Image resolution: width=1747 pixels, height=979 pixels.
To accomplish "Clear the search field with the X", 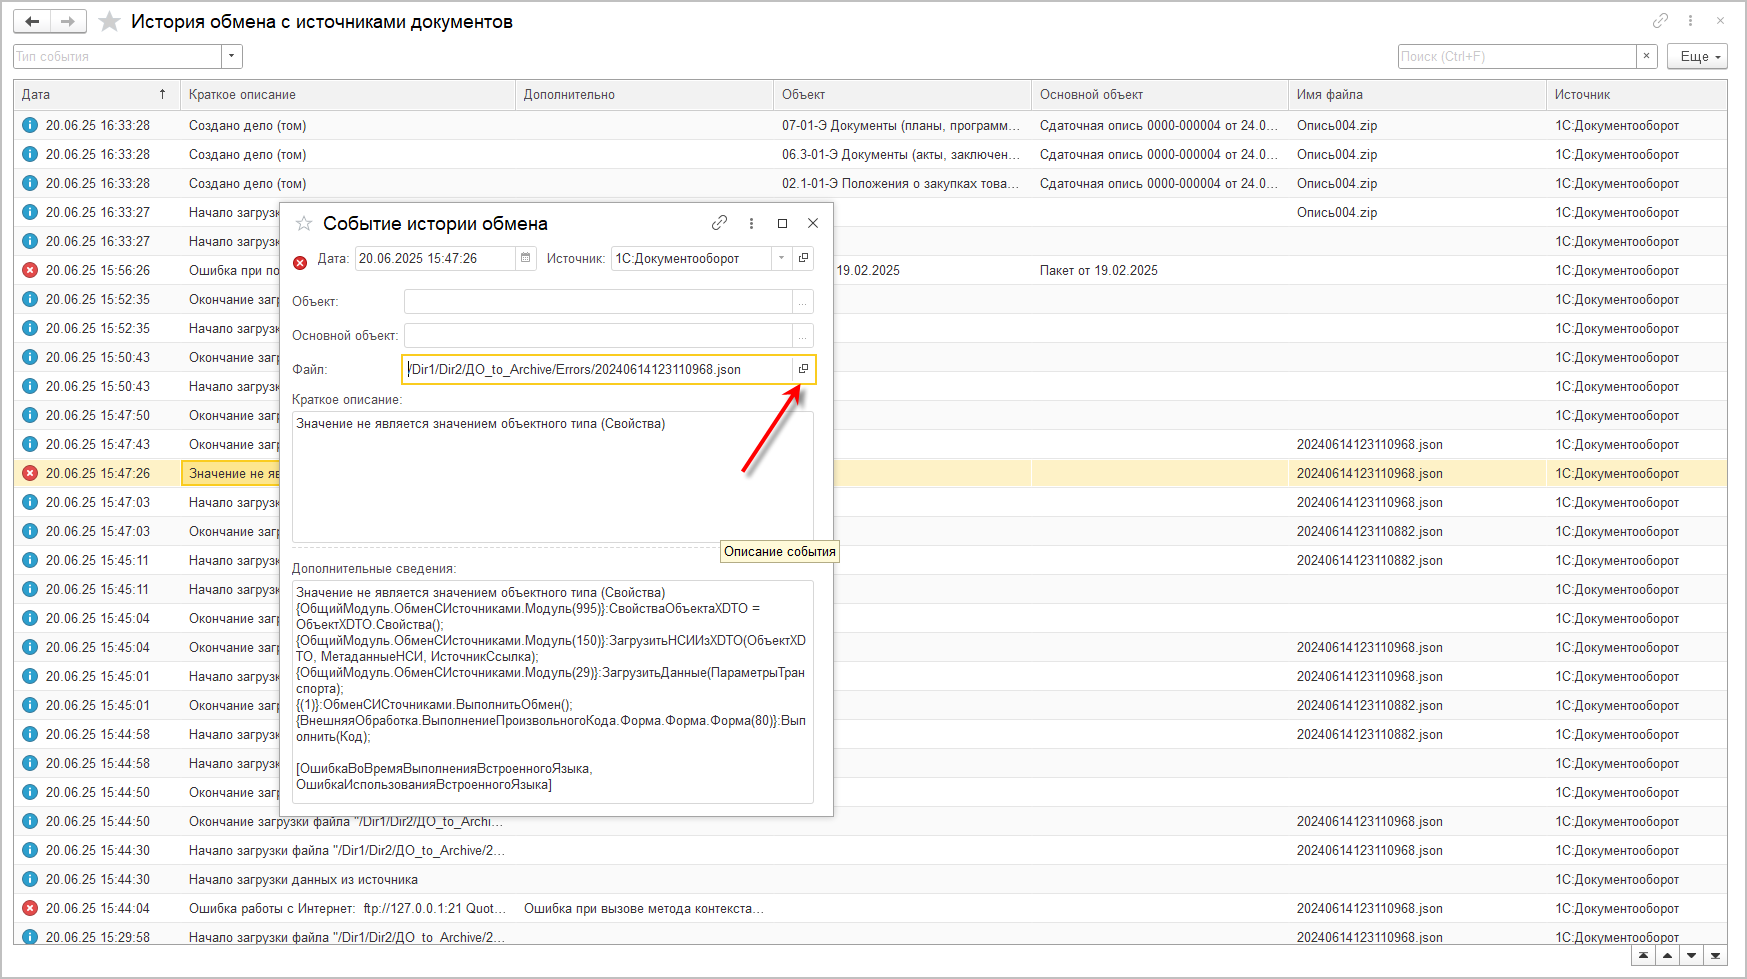I will (x=1646, y=56).
